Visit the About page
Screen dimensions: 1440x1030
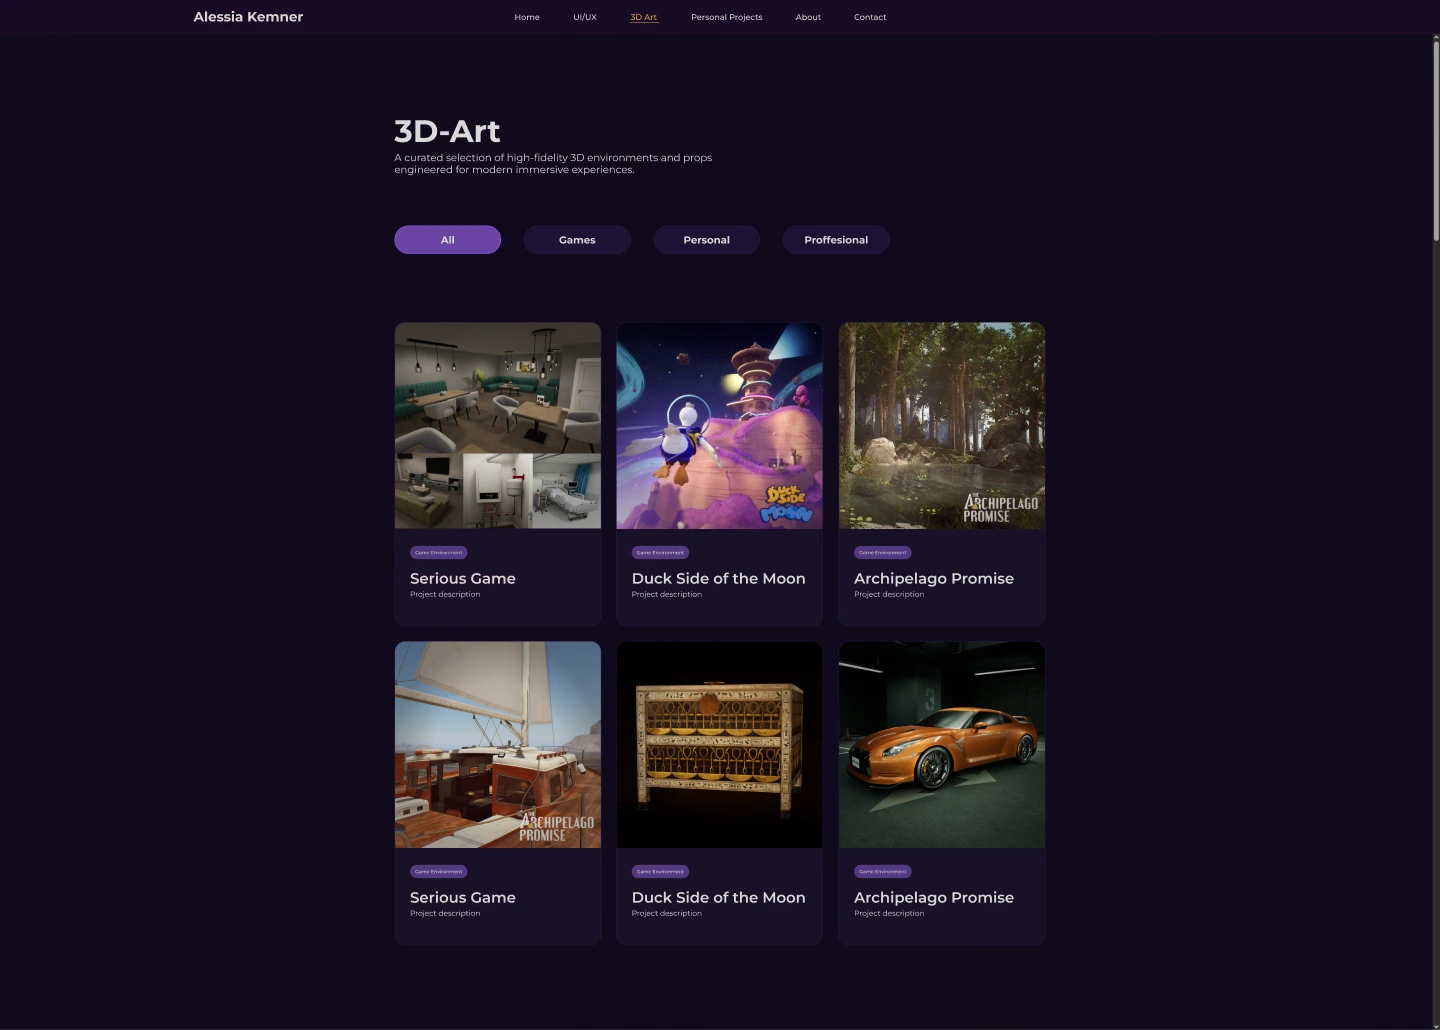click(808, 17)
